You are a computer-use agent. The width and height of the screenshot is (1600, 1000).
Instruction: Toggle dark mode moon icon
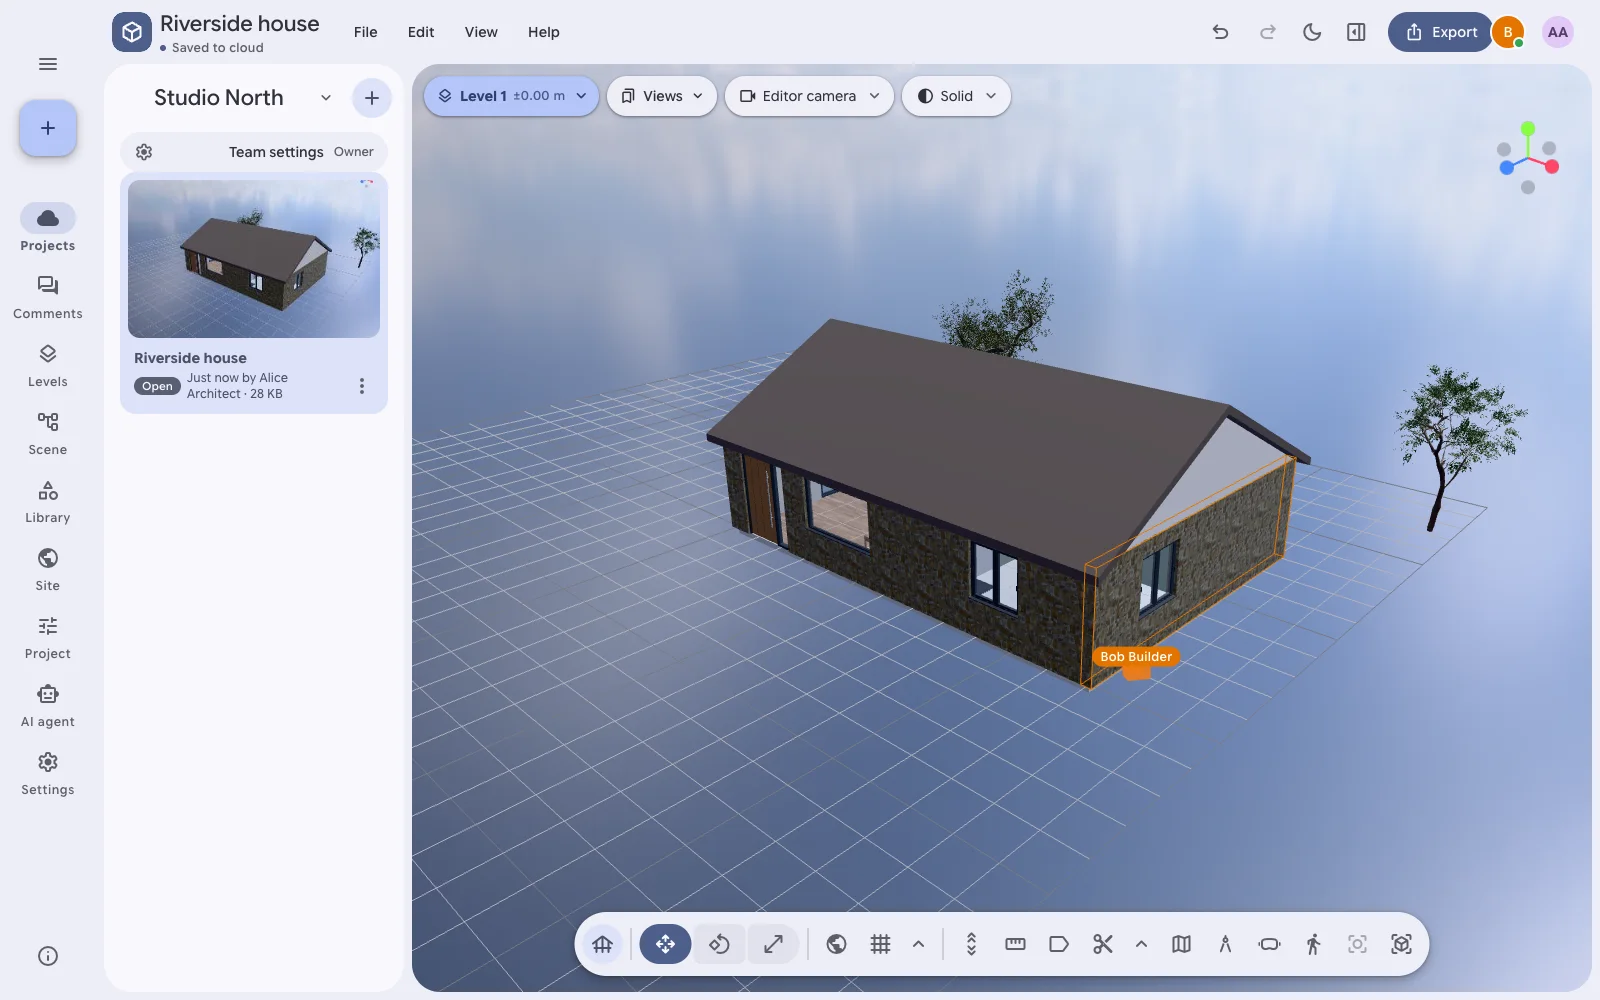tap(1312, 32)
